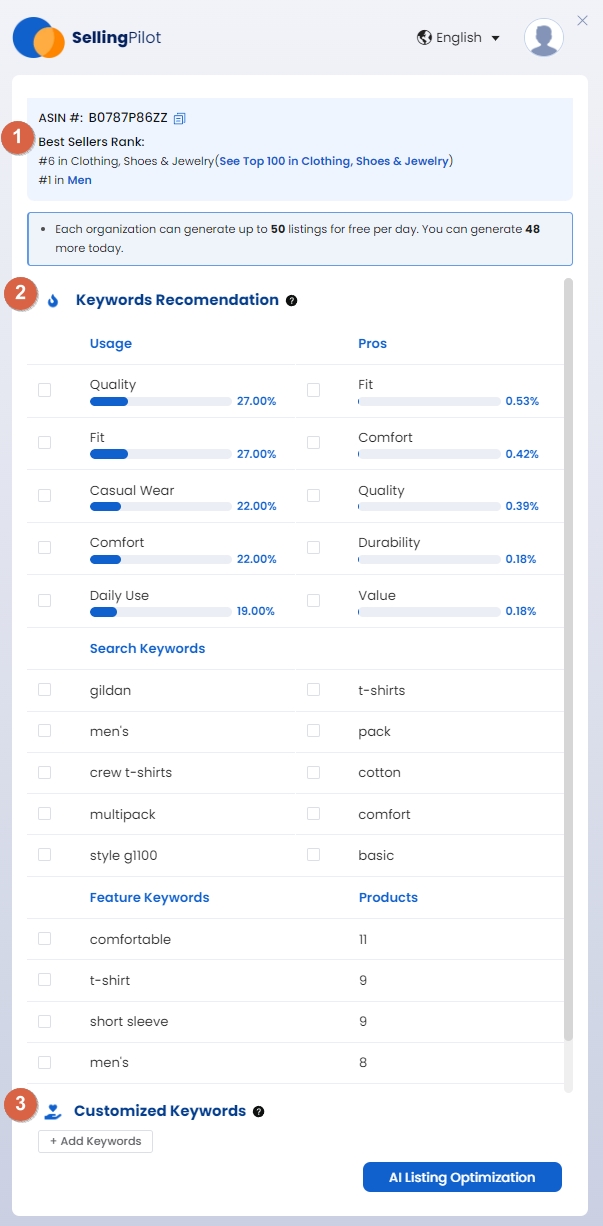Open the English language dropdown
603x1226 pixels.
pyautogui.click(x=459, y=38)
